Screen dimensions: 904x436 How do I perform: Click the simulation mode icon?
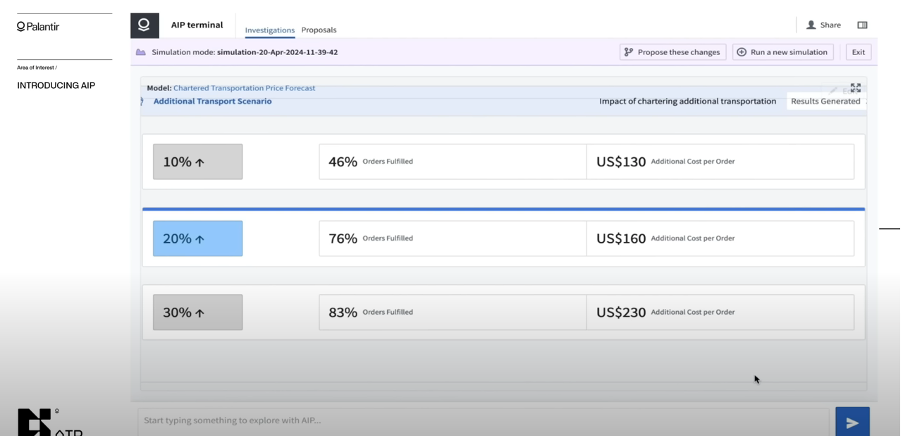tap(141, 52)
